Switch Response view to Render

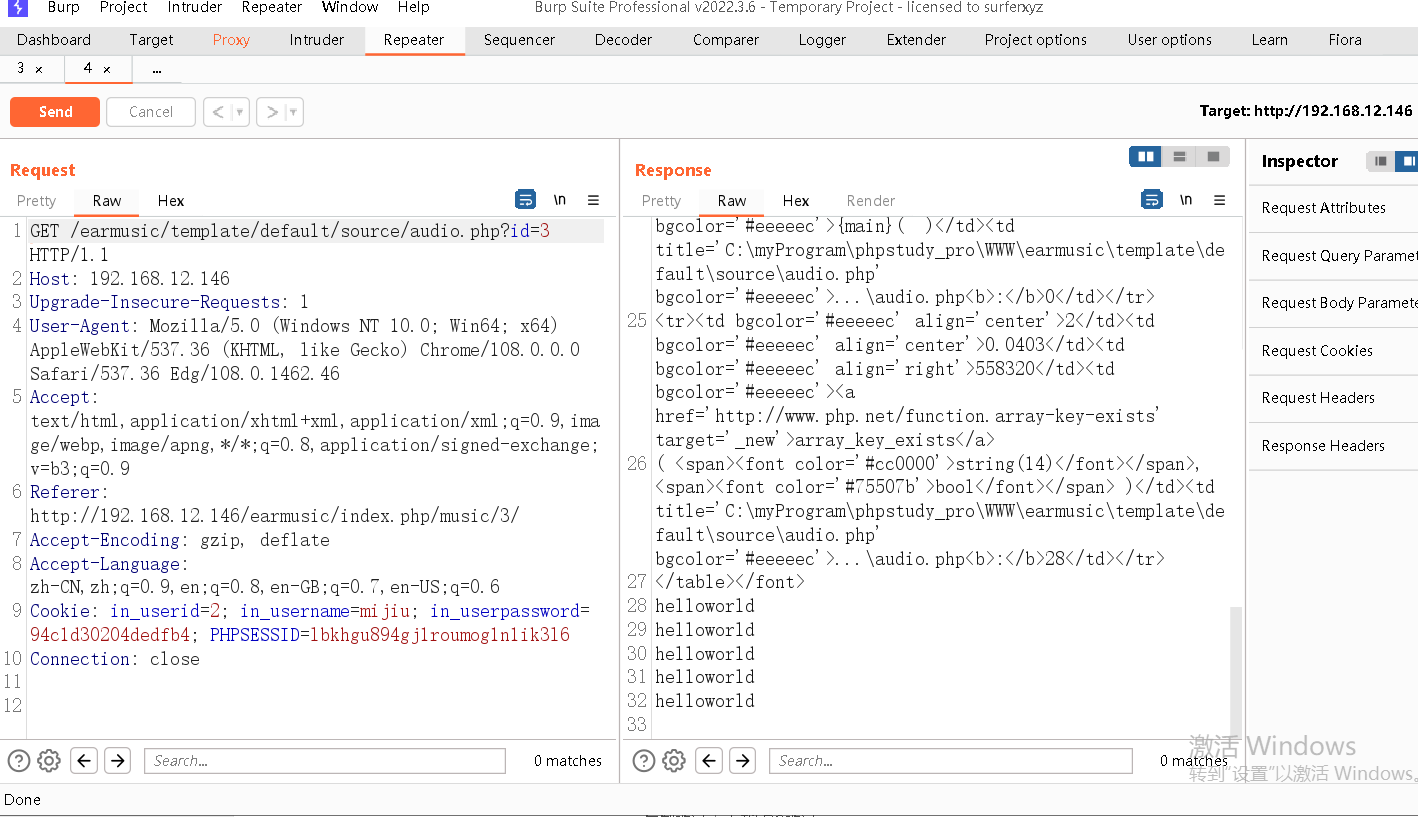coord(871,200)
